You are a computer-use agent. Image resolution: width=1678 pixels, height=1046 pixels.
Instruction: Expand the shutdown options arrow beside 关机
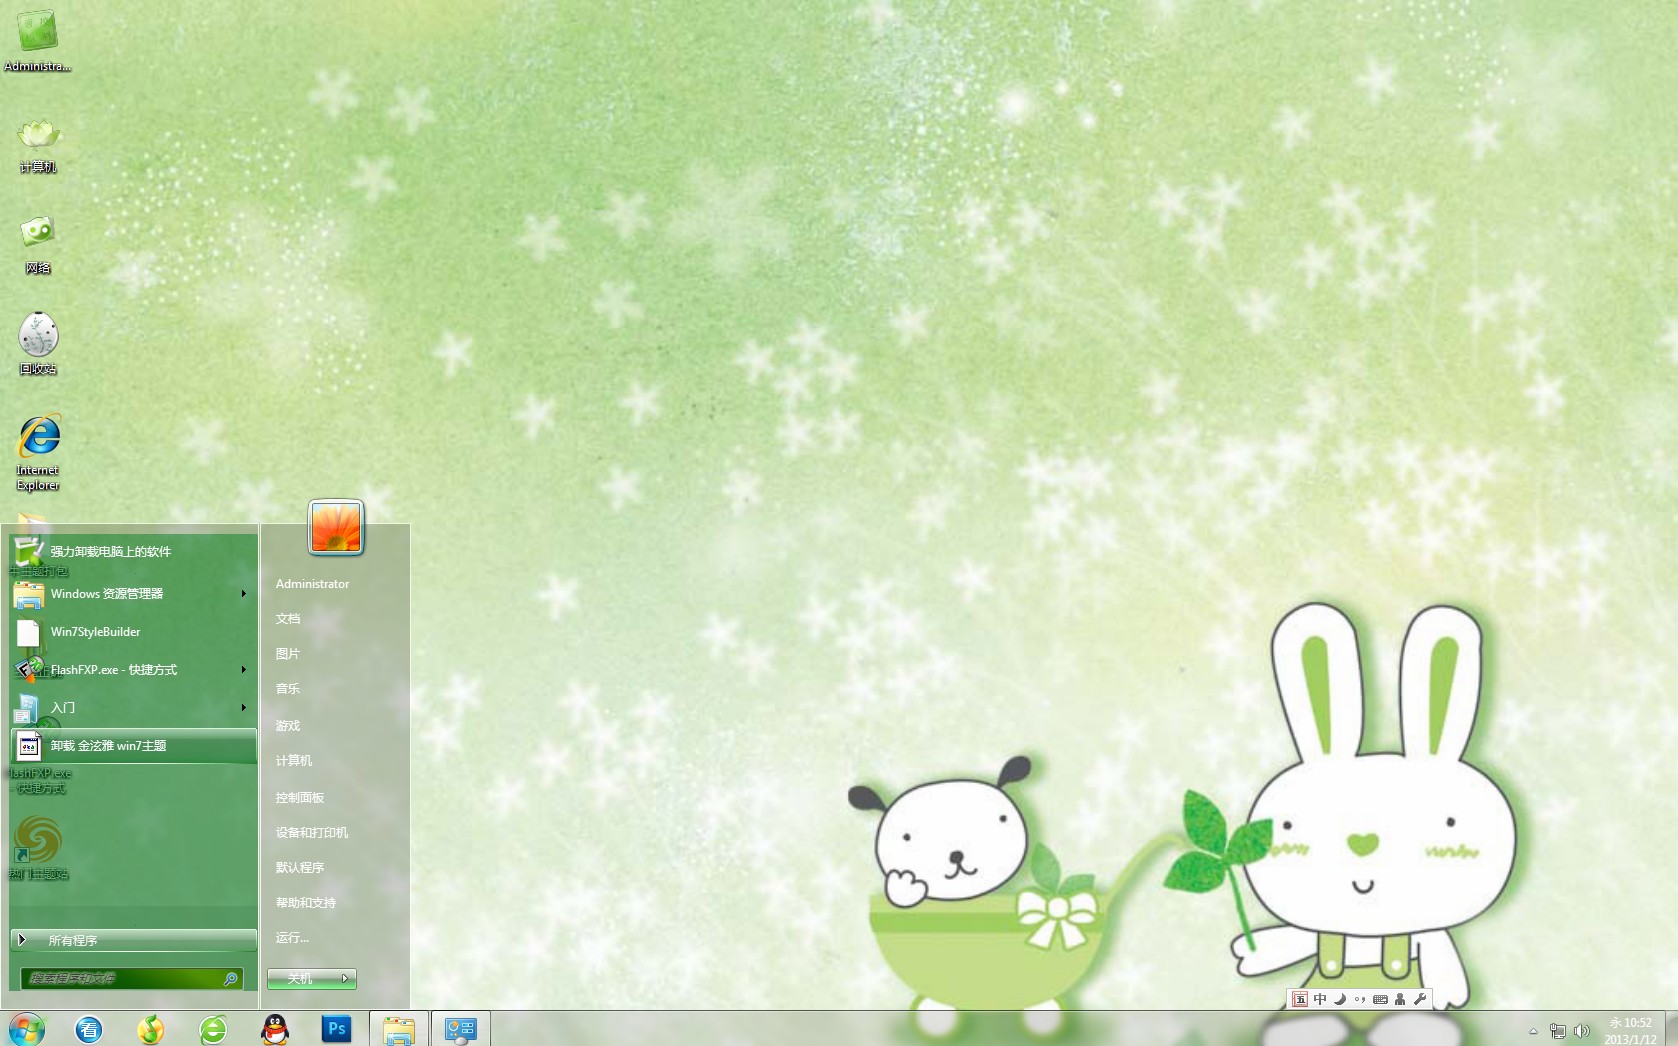point(345,979)
